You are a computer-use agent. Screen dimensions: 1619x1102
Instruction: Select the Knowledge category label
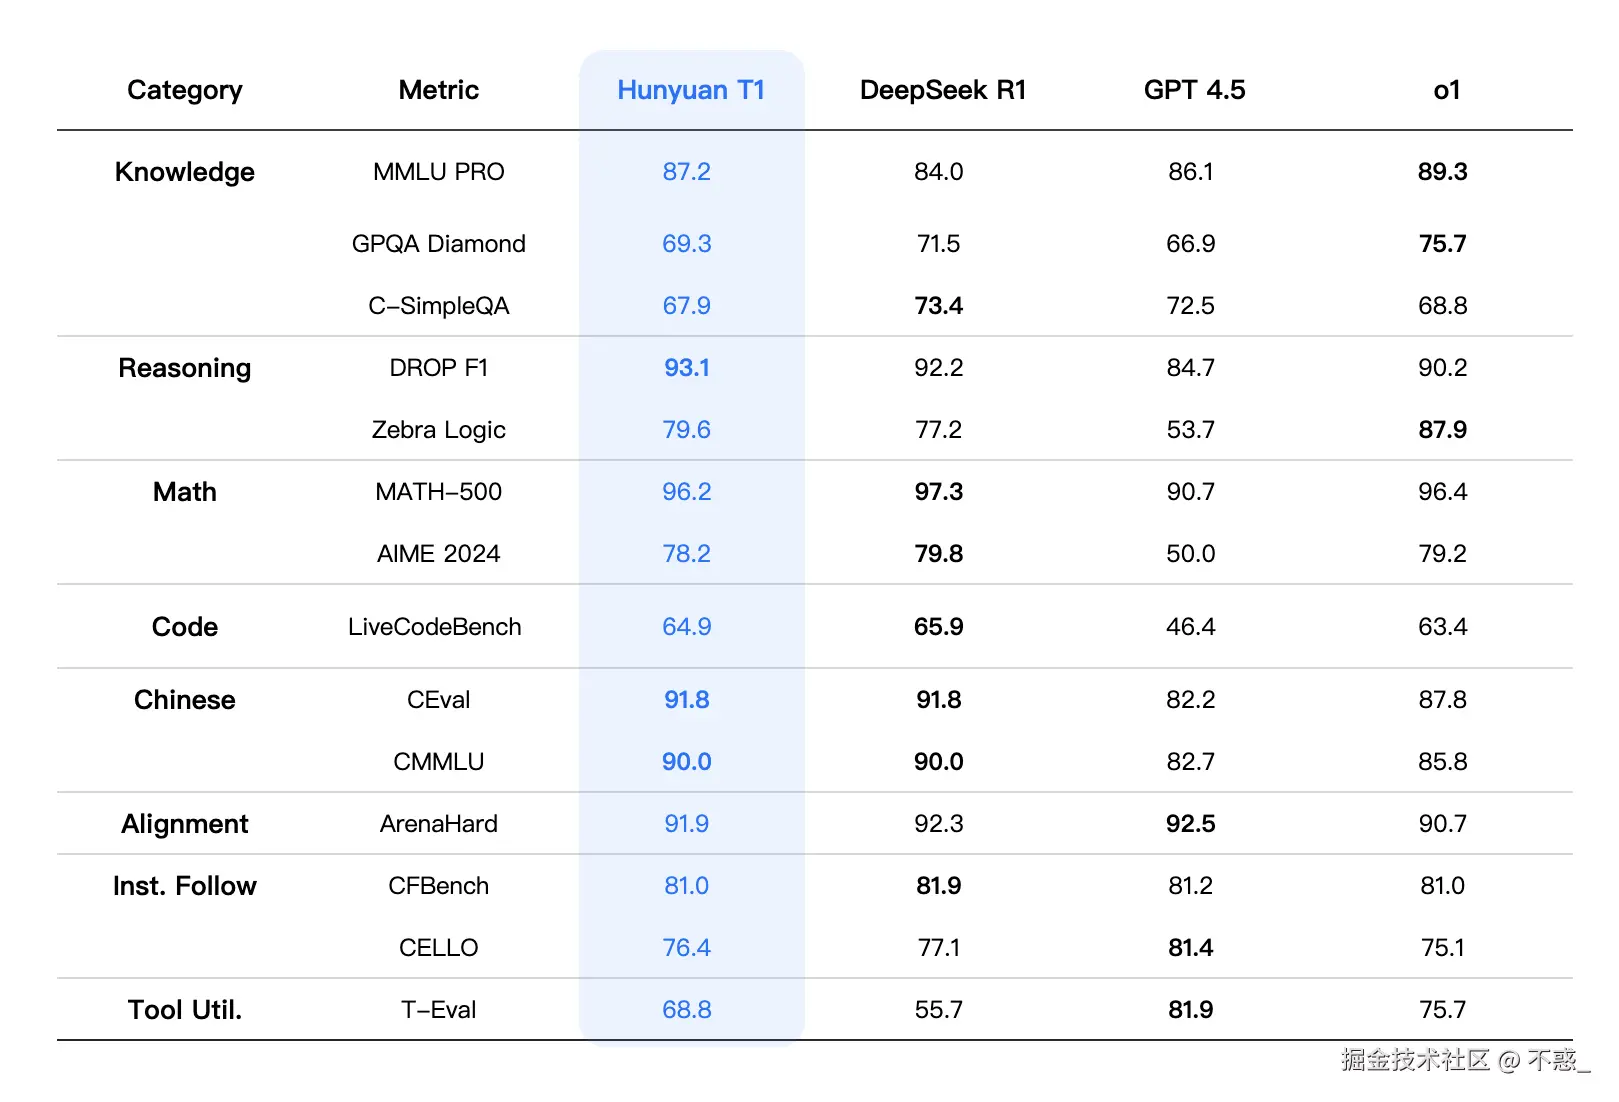point(185,172)
